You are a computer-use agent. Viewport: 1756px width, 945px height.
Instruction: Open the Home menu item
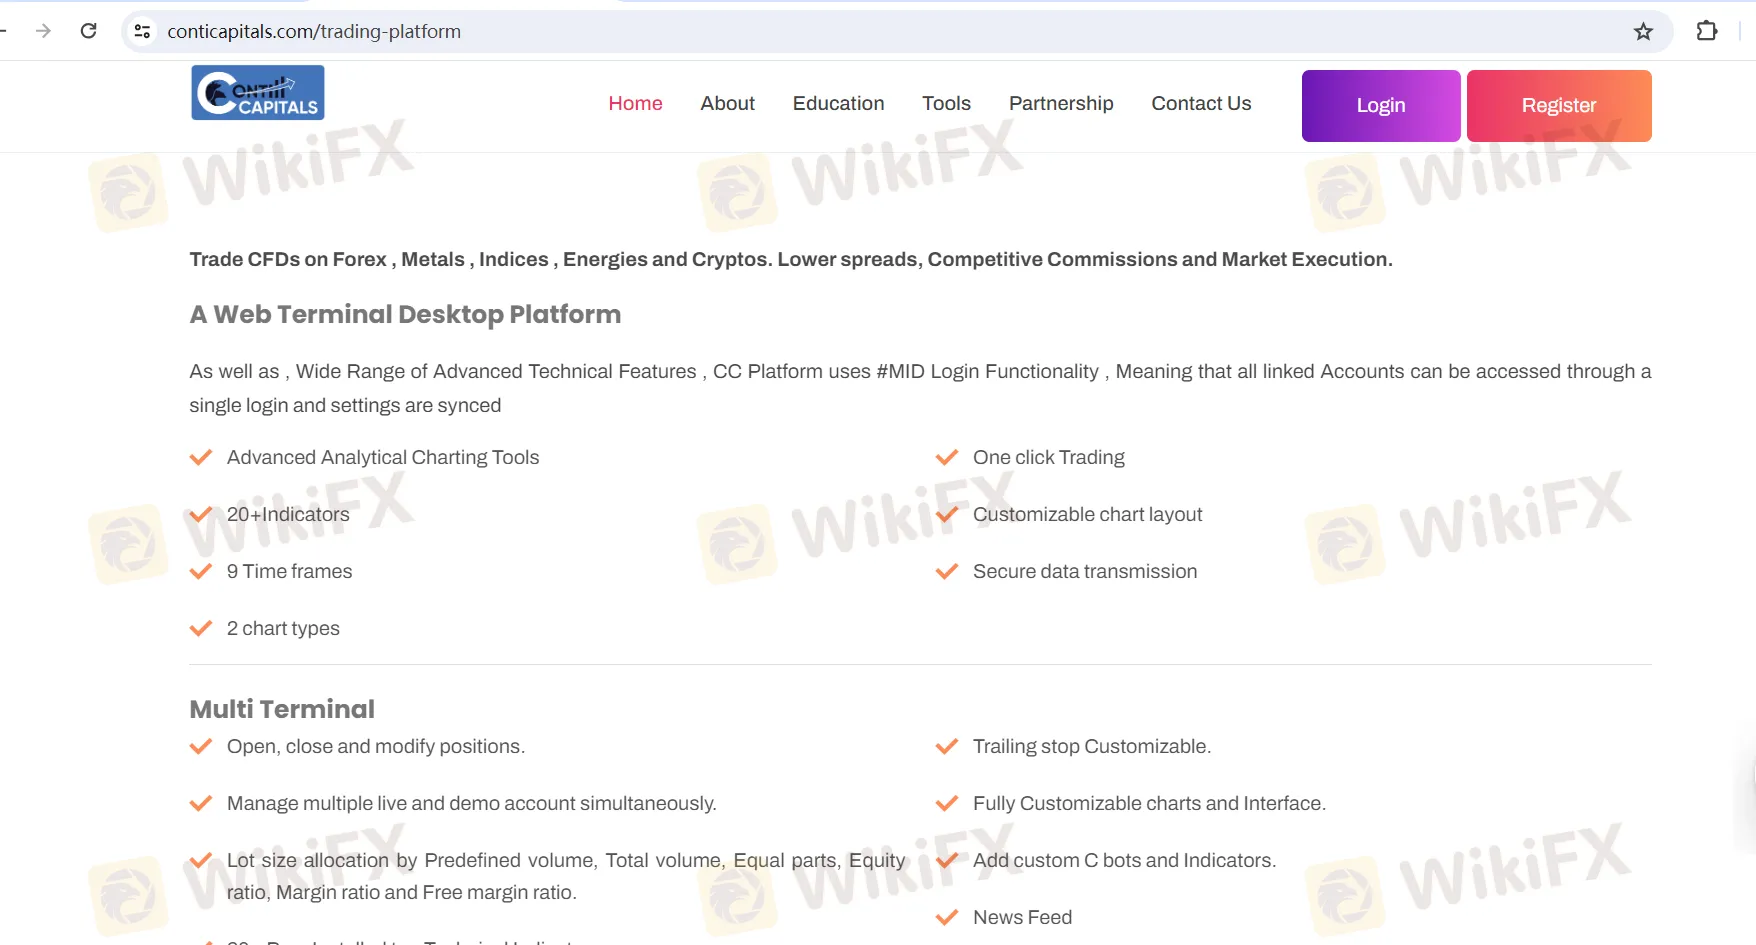(635, 104)
